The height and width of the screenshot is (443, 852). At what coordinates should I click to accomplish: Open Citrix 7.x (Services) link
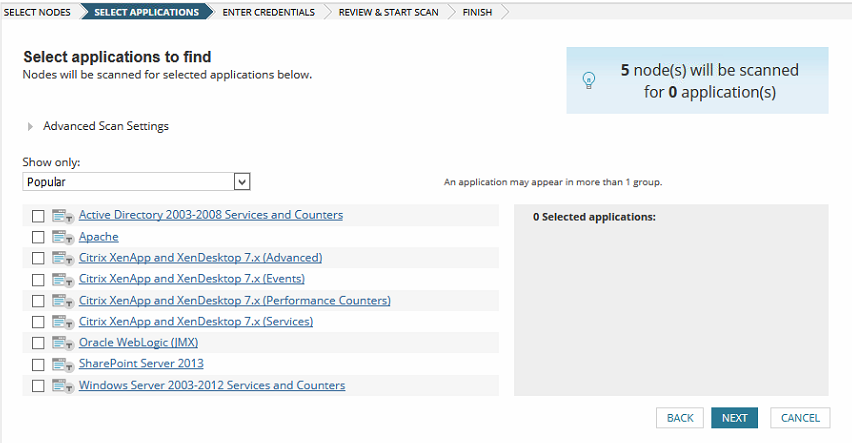tap(196, 322)
